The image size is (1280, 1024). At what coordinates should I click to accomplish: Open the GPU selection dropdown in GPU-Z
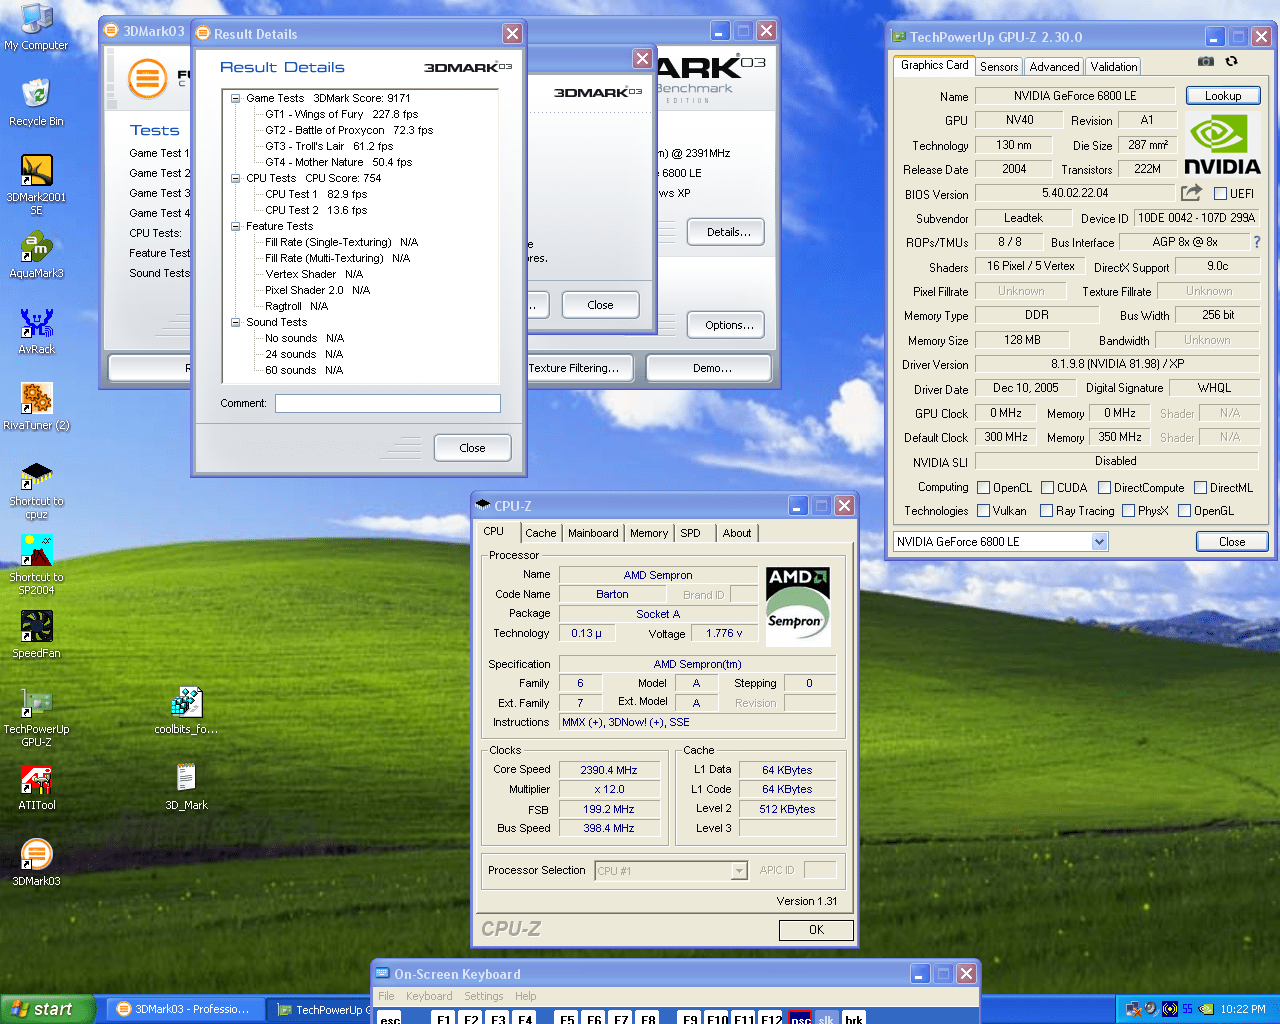click(x=1100, y=542)
